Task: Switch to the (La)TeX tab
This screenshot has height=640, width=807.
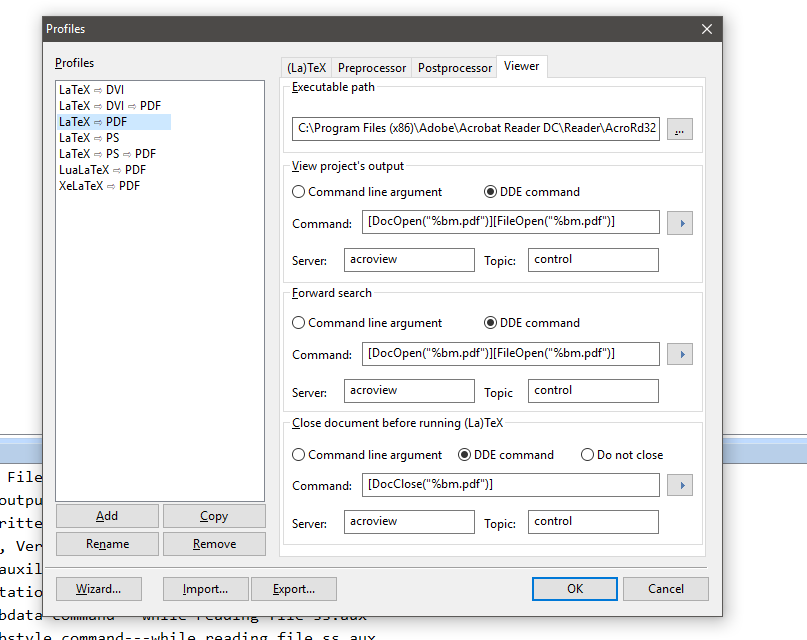Action: click(x=306, y=68)
